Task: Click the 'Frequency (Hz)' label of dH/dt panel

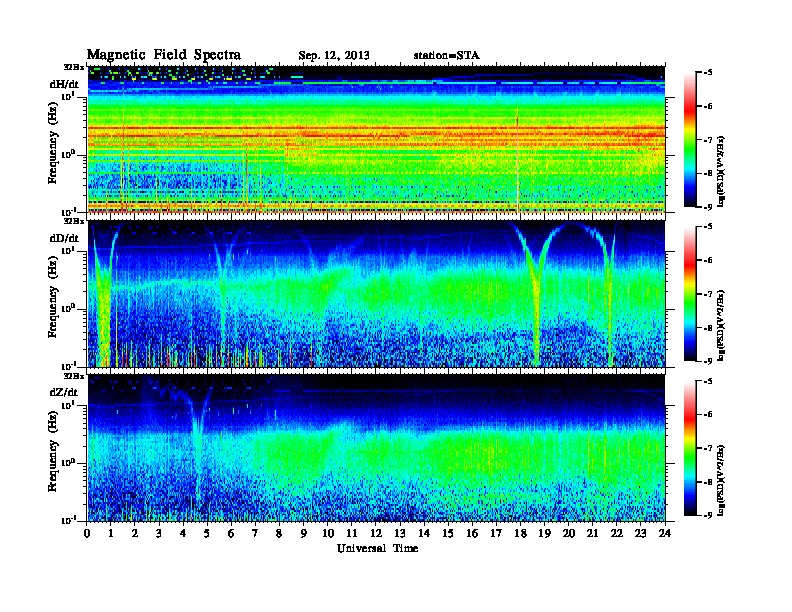Action: tap(53, 143)
